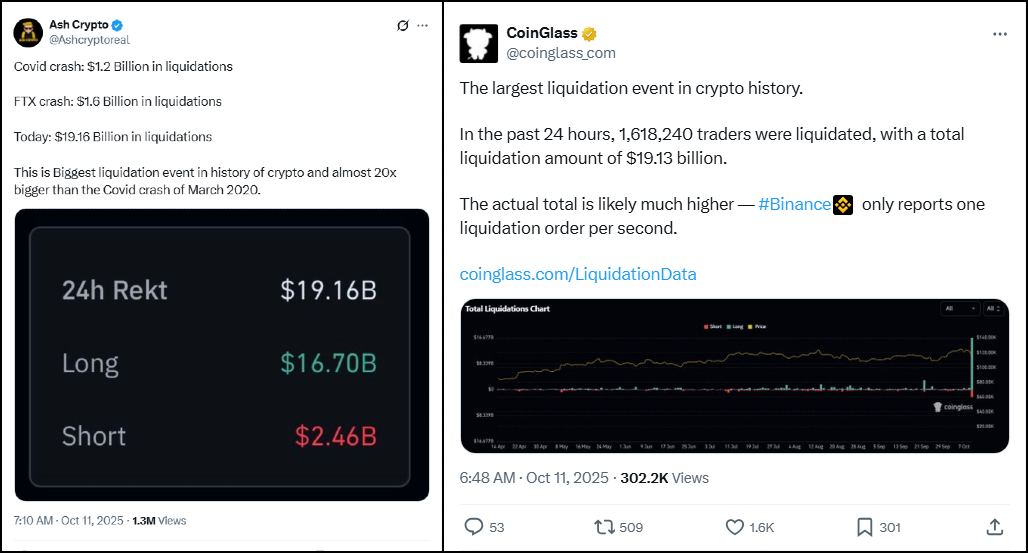Click the share icon on CoinGlass post
Image resolution: width=1028 pixels, height=553 pixels.
pyautogui.click(x=994, y=526)
